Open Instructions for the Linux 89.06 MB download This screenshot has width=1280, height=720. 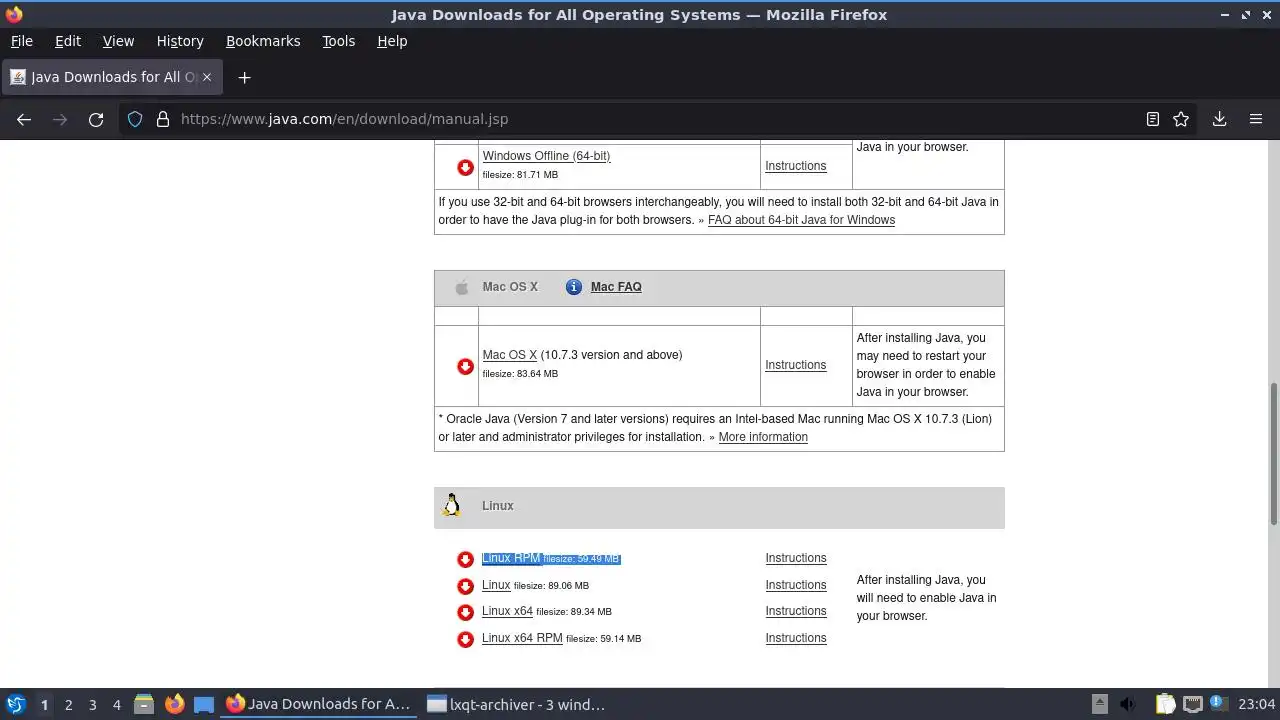click(796, 585)
